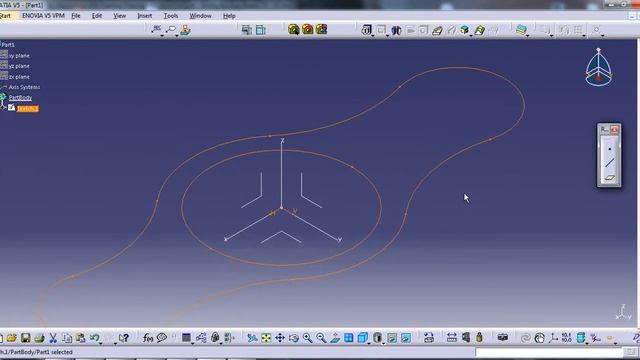Click the camera capture icon
The width and height of the screenshot is (640, 360).
coord(502,337)
